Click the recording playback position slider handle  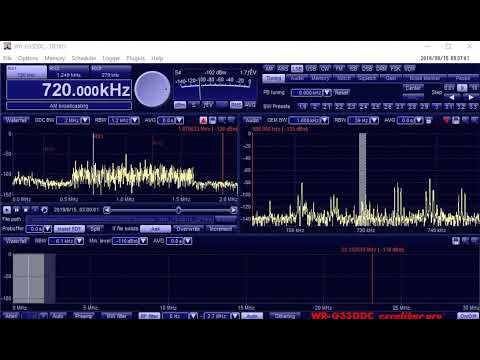point(179,210)
